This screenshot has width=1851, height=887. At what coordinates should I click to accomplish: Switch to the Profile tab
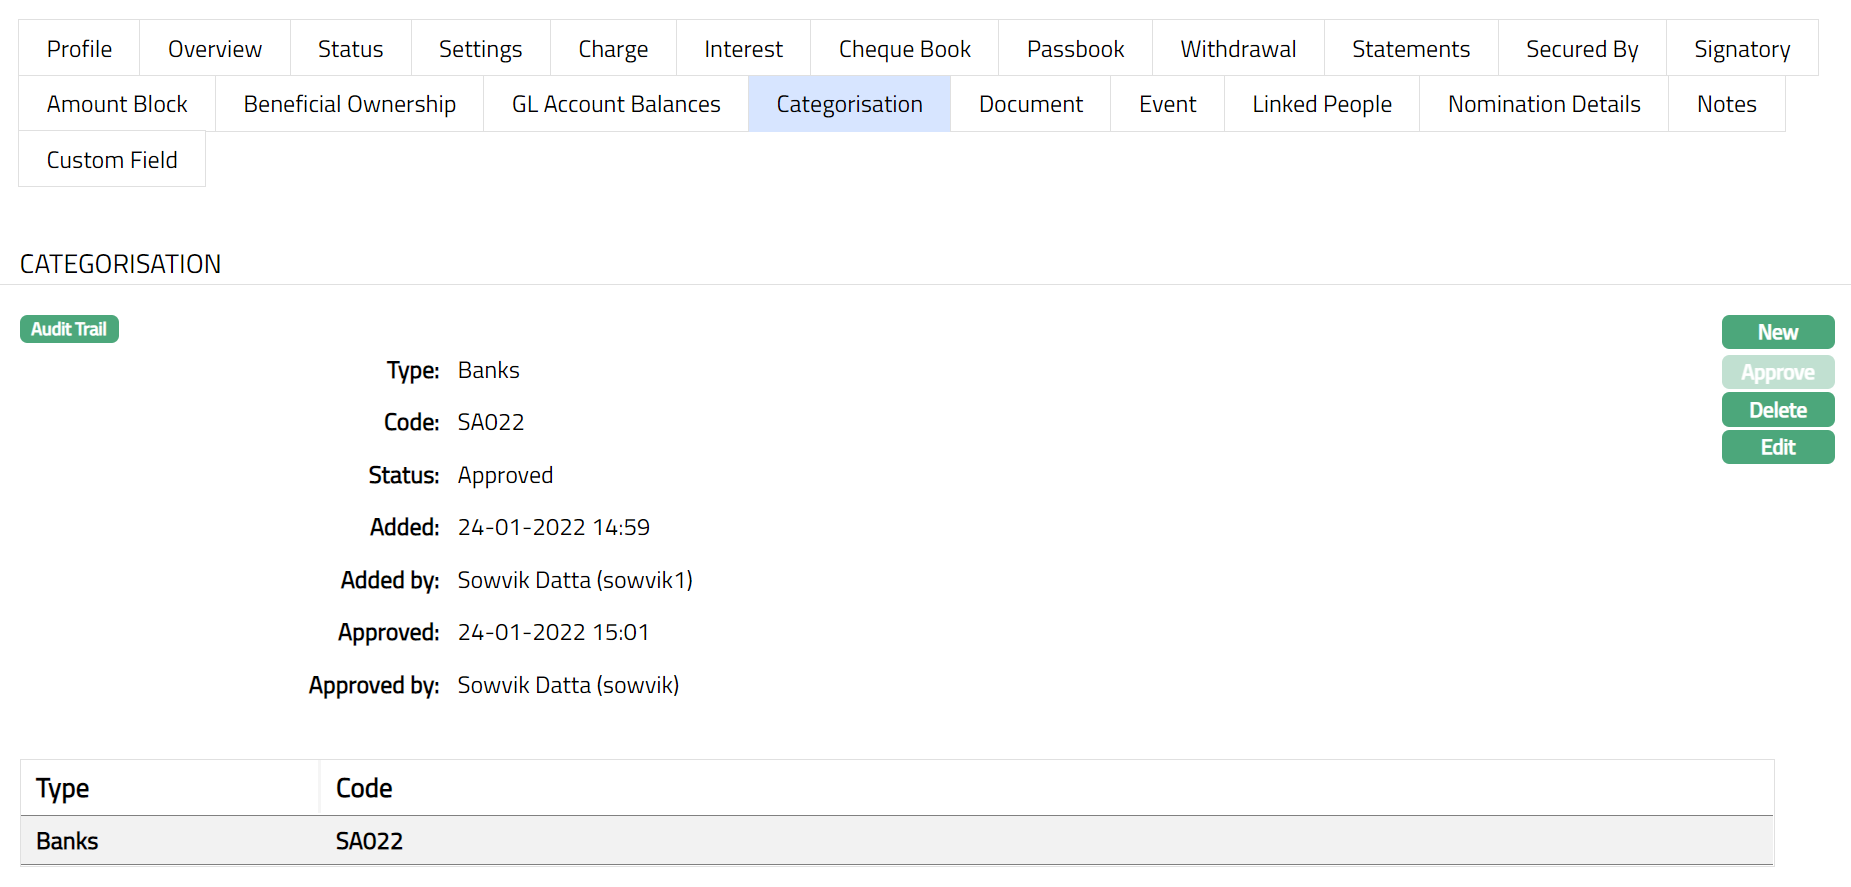[x=79, y=49]
